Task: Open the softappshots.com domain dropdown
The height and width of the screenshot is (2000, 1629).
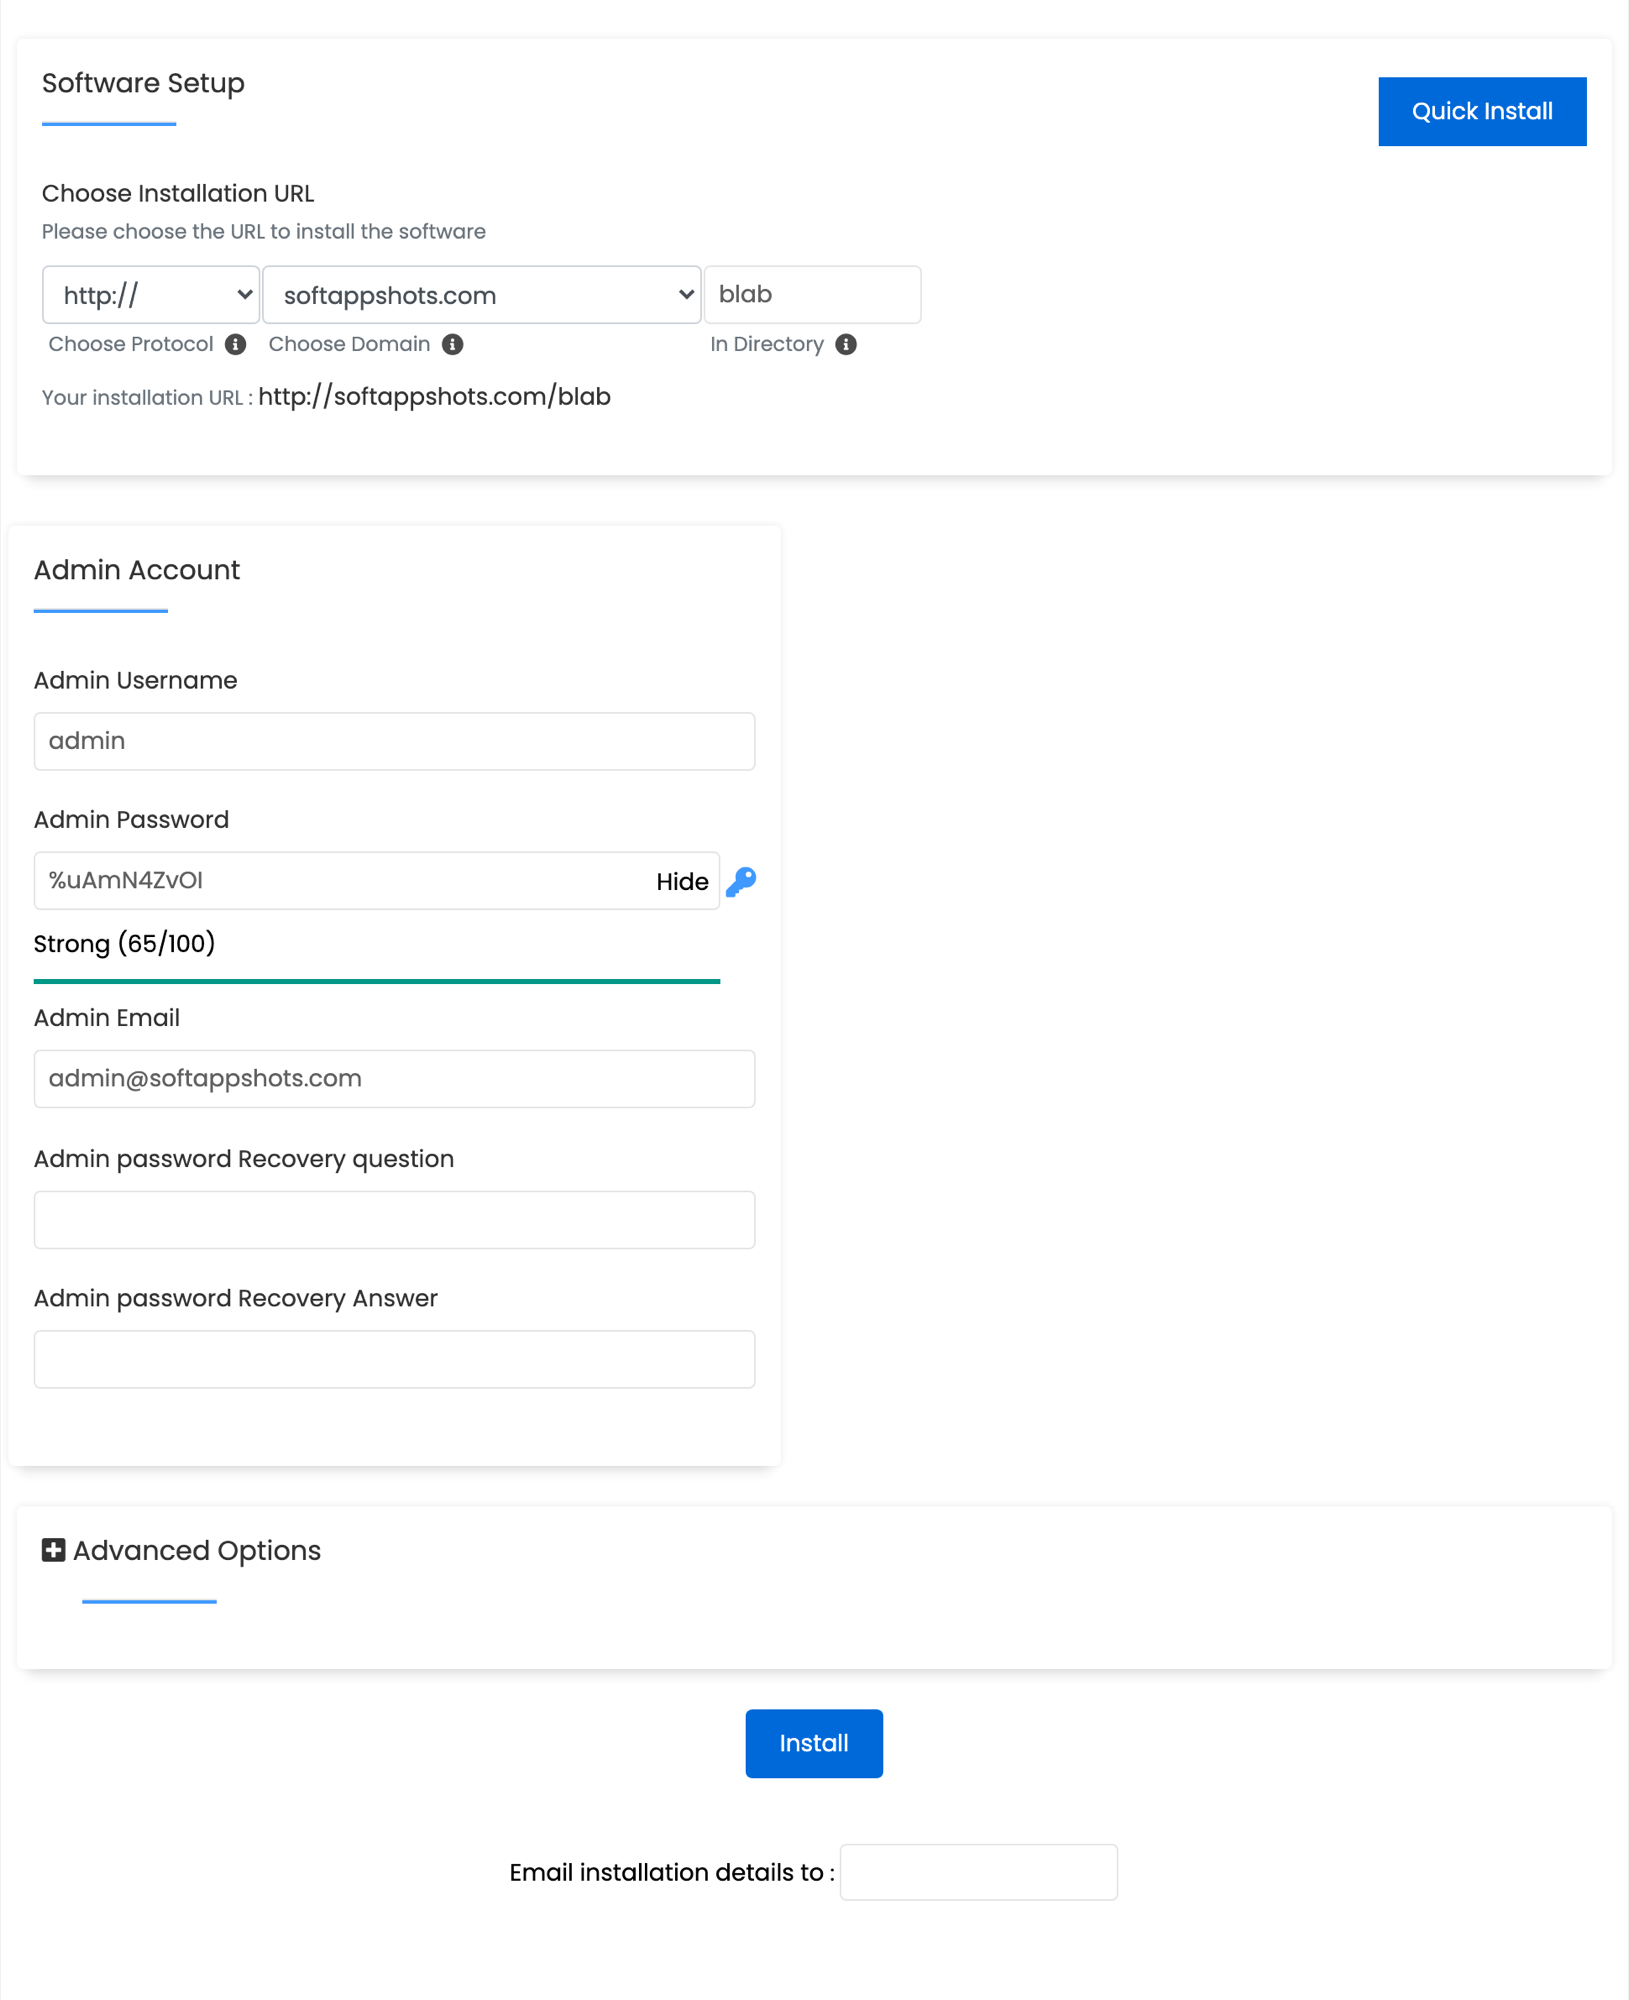Action: pos(481,294)
